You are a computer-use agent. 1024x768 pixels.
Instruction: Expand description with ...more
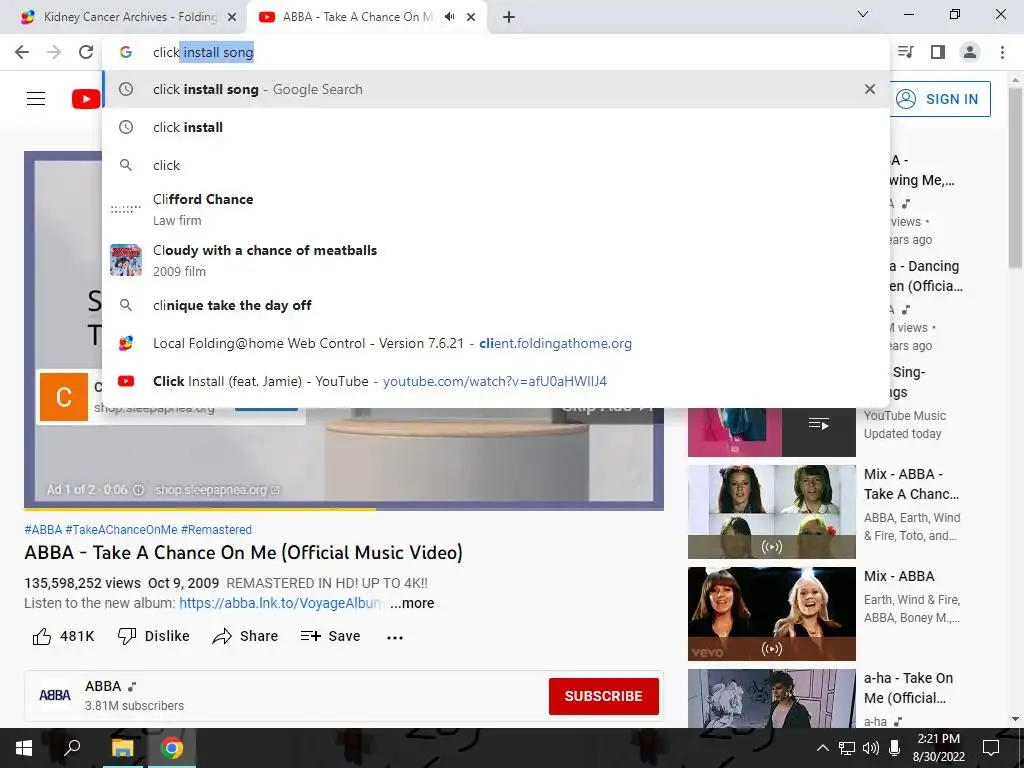coord(412,603)
